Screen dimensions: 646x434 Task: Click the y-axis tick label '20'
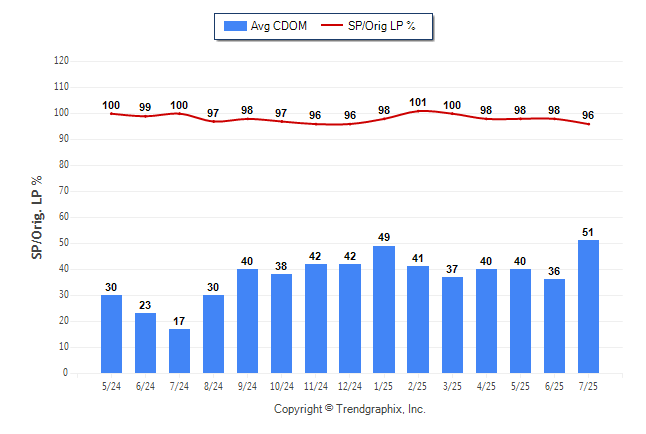pyautogui.click(x=64, y=321)
